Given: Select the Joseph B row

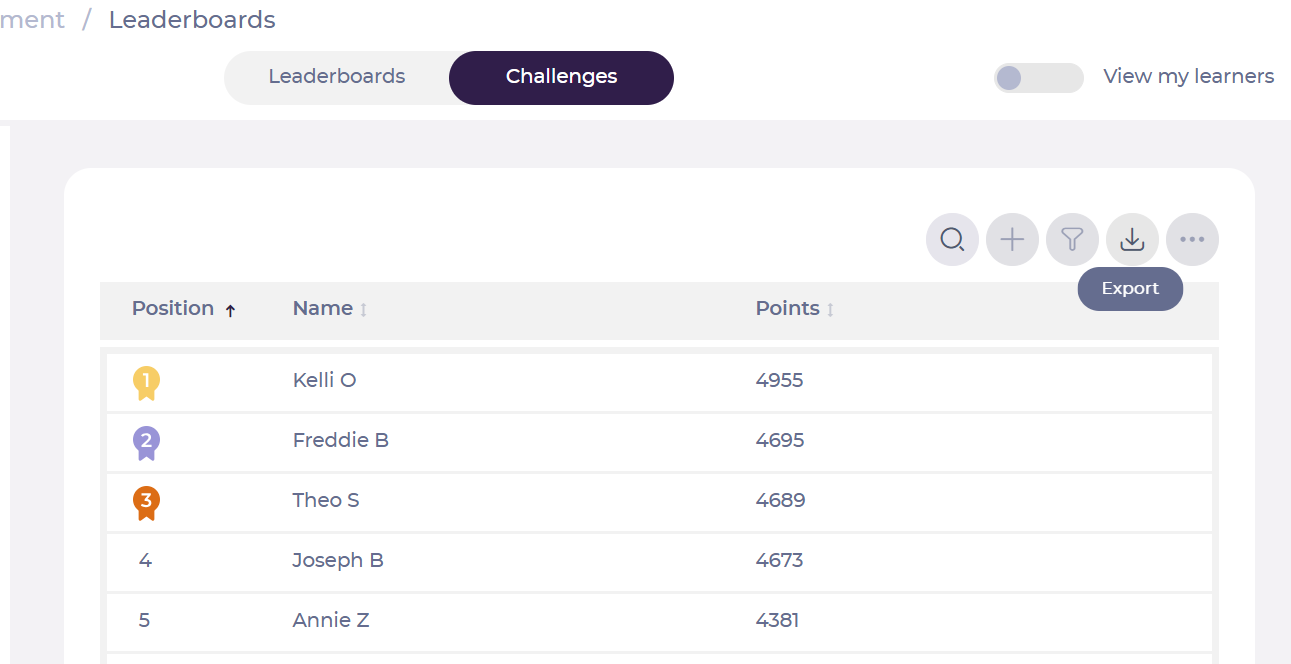Looking at the screenshot, I should (659, 561).
